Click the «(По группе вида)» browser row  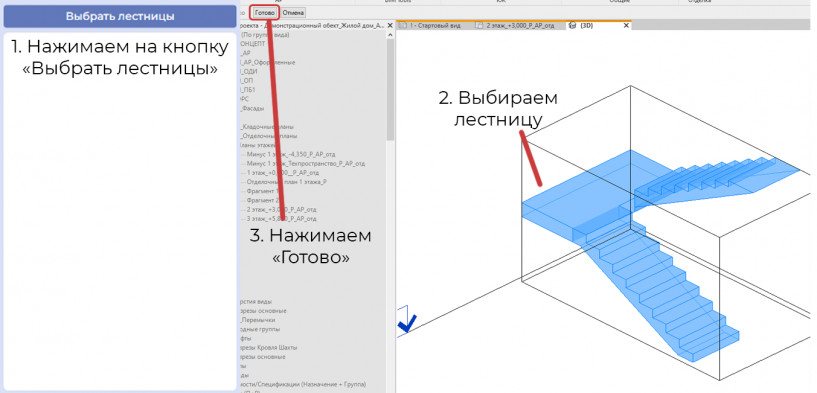click(264, 34)
